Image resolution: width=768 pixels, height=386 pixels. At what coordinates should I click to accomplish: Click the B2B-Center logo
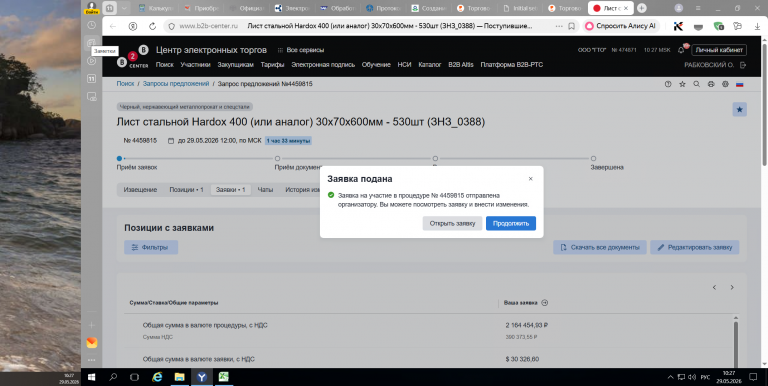(132, 57)
